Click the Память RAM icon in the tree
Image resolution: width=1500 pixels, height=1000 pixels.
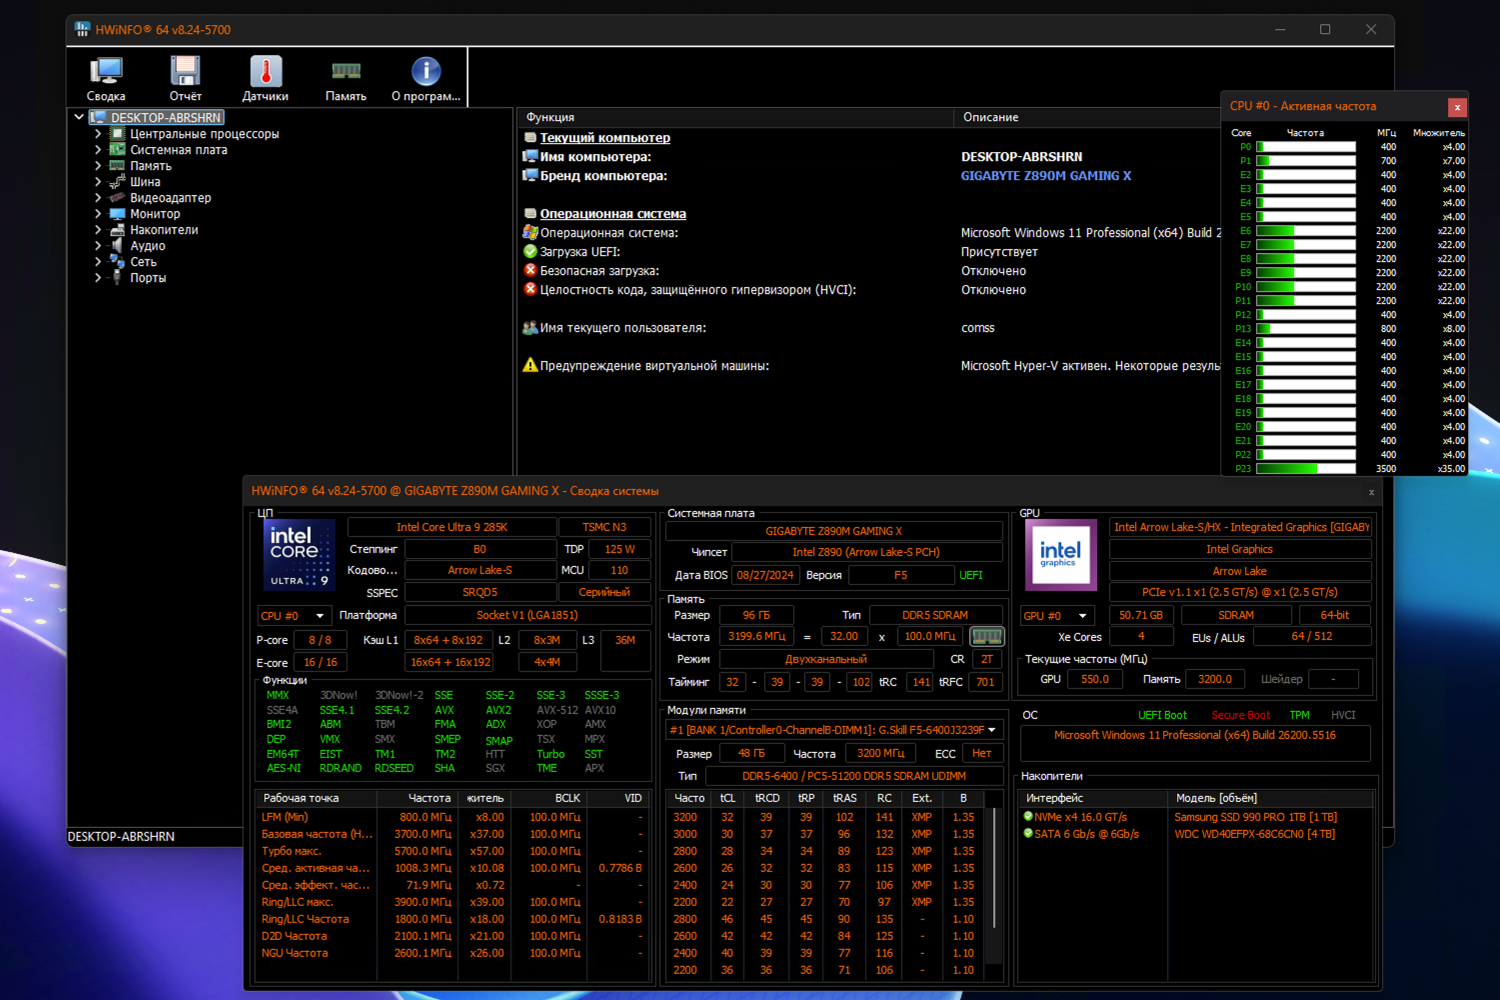pyautogui.click(x=117, y=166)
